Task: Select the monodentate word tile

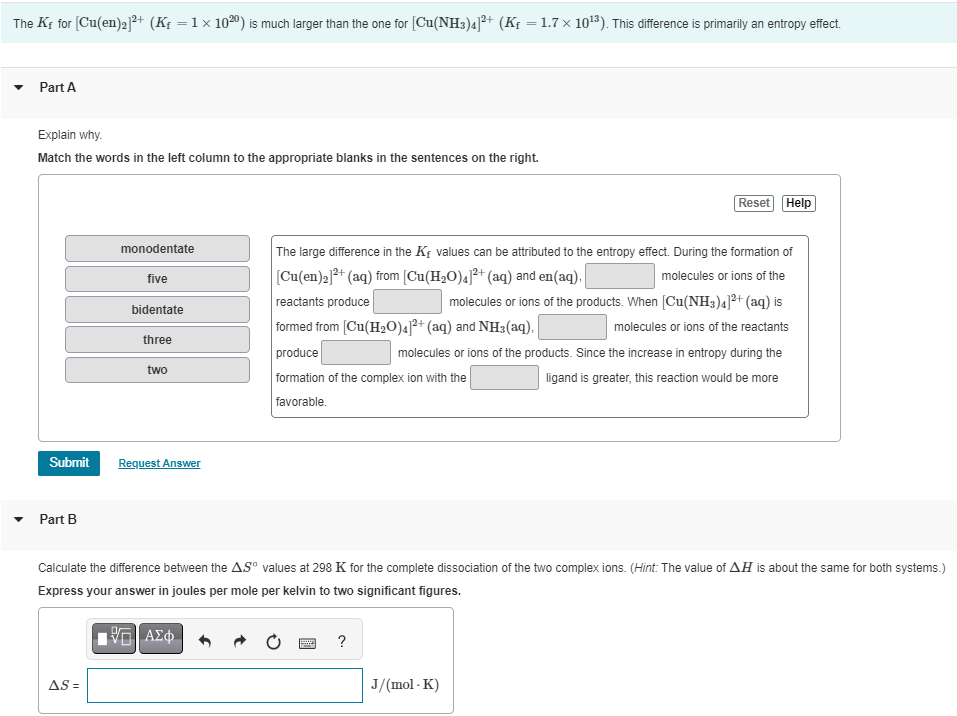Action: [x=157, y=248]
